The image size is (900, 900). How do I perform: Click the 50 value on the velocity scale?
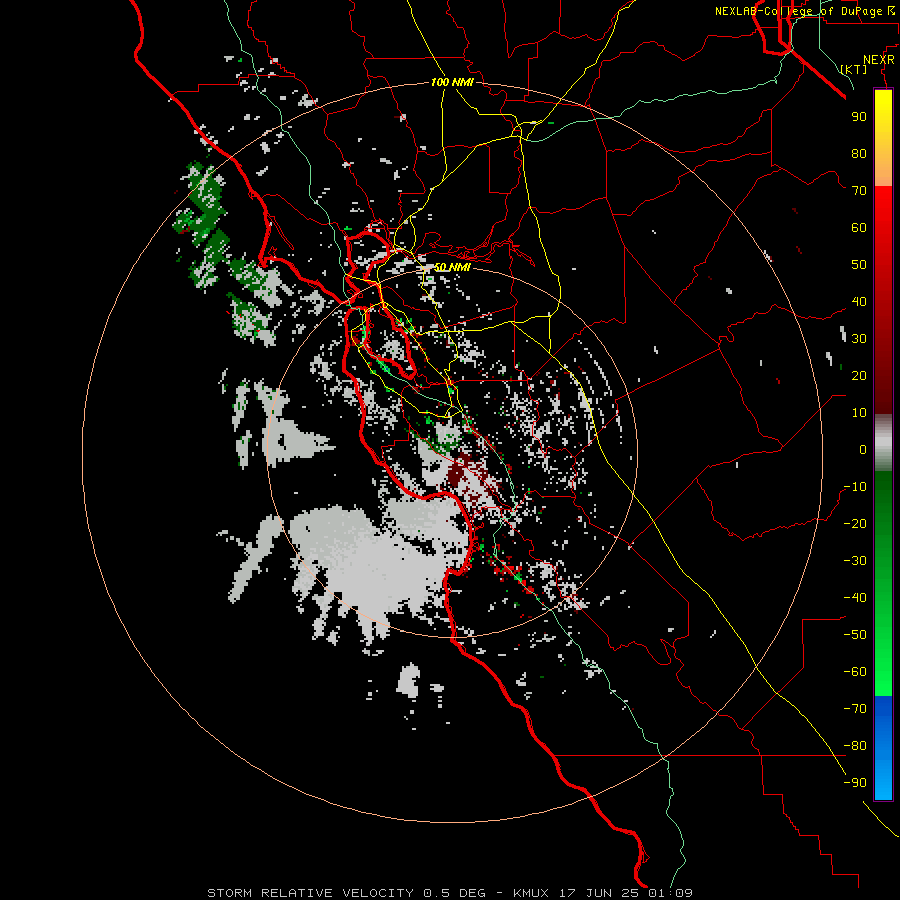859,265
